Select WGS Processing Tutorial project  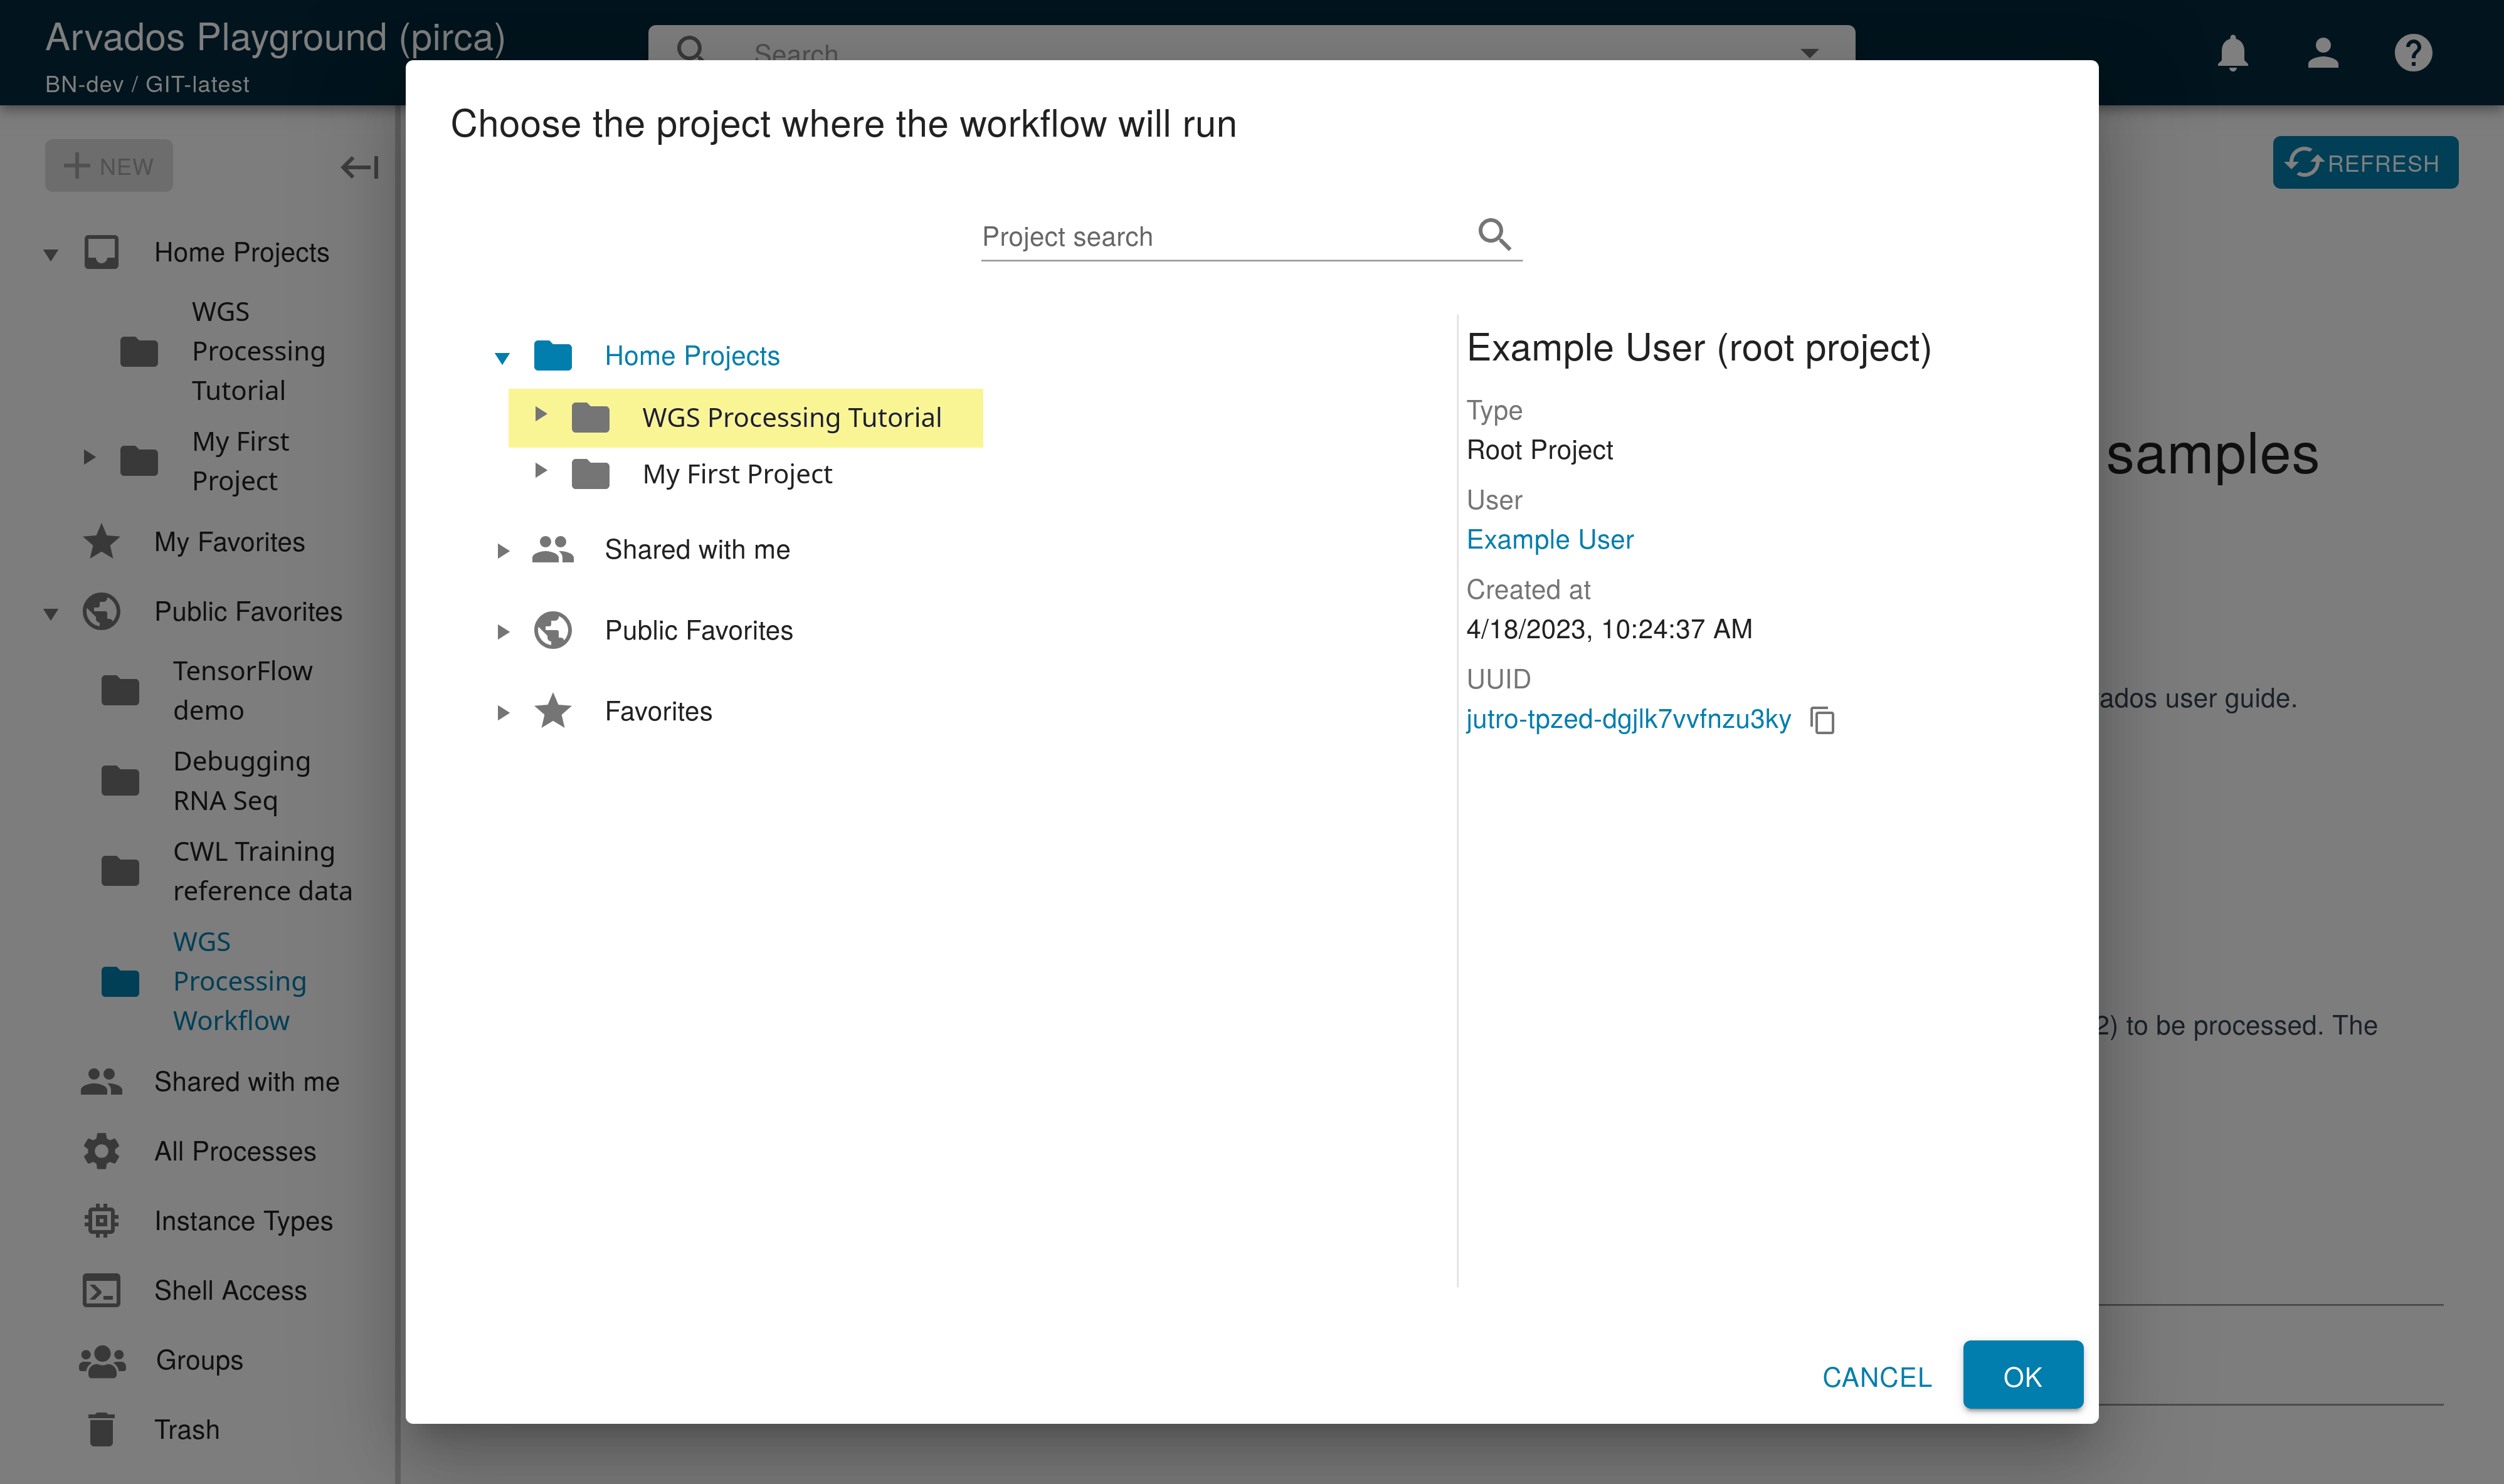(791, 418)
